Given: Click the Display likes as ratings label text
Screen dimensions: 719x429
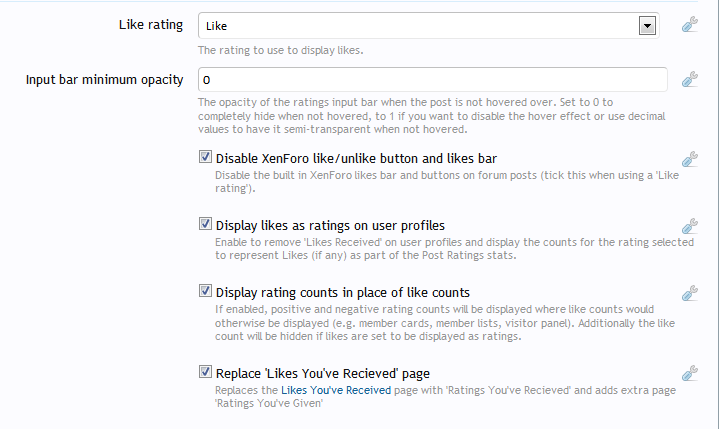Looking at the screenshot, I should (330, 225).
